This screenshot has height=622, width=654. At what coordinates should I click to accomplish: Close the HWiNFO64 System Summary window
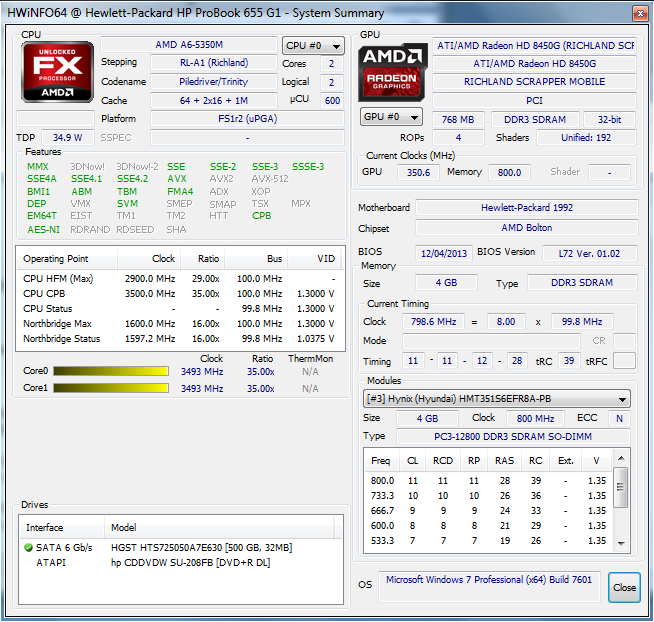point(640,14)
